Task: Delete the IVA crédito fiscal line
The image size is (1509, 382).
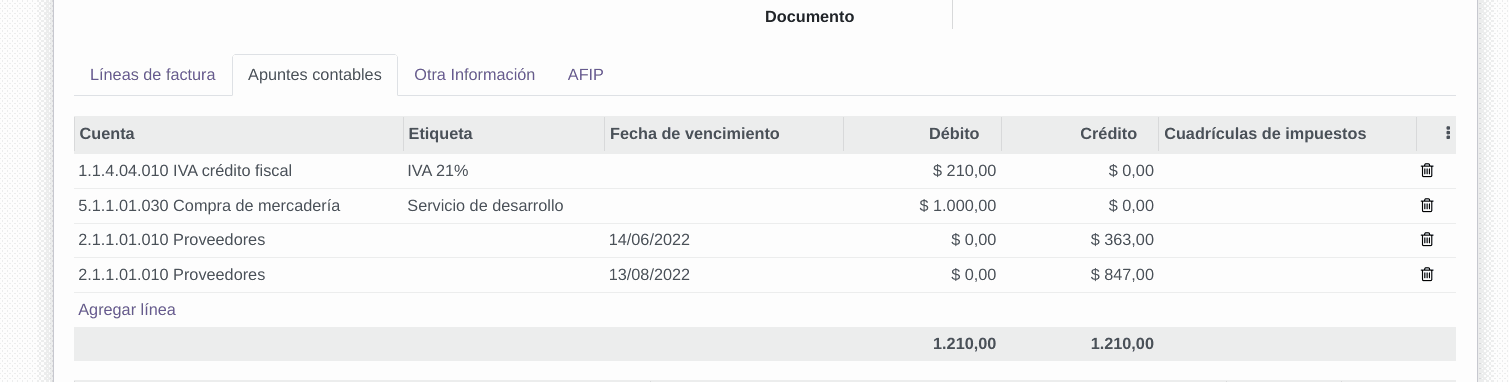Action: 1427,171
